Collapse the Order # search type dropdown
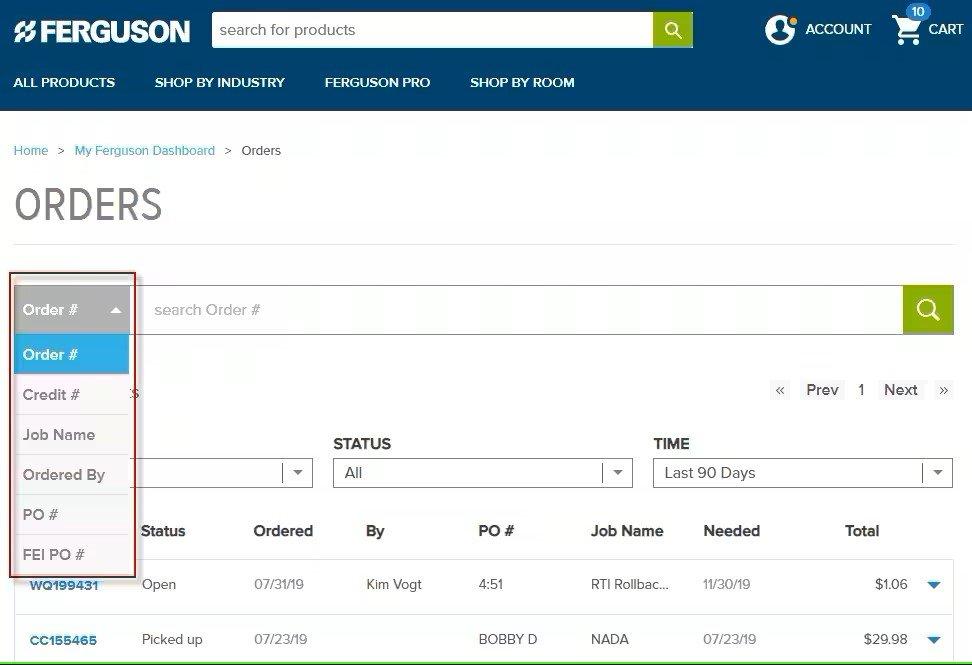This screenshot has width=972, height=665. 71,309
